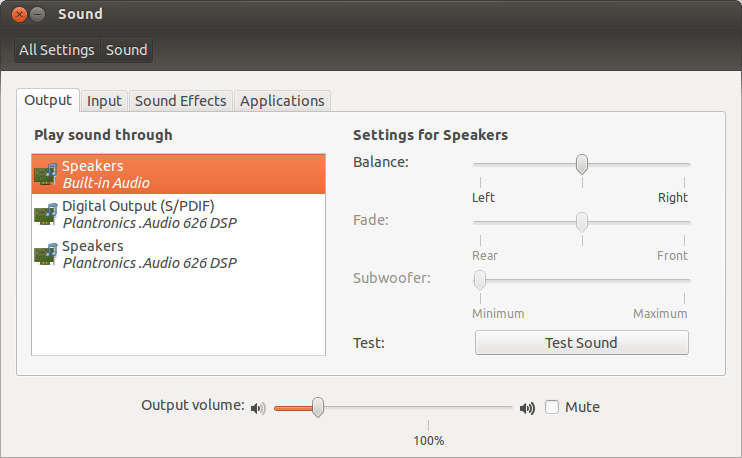Click the Sound breadcrumb button
Viewport: 742px width, 458px height.
click(x=127, y=50)
